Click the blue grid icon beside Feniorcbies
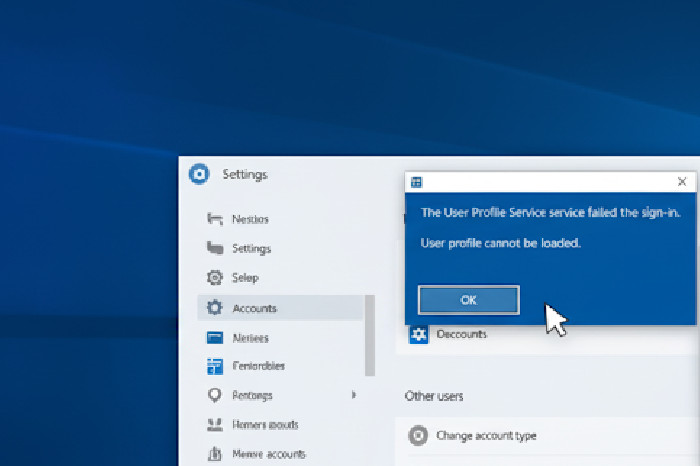 click(x=215, y=366)
